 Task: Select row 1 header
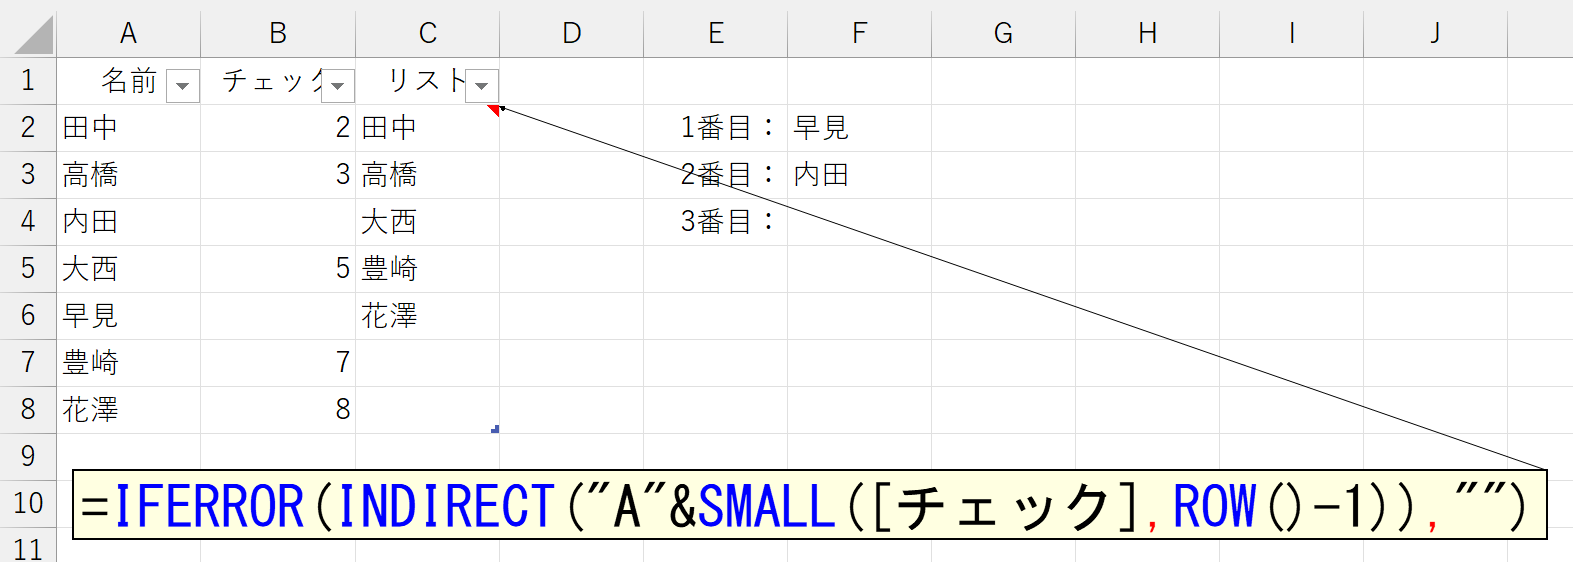point(28,81)
